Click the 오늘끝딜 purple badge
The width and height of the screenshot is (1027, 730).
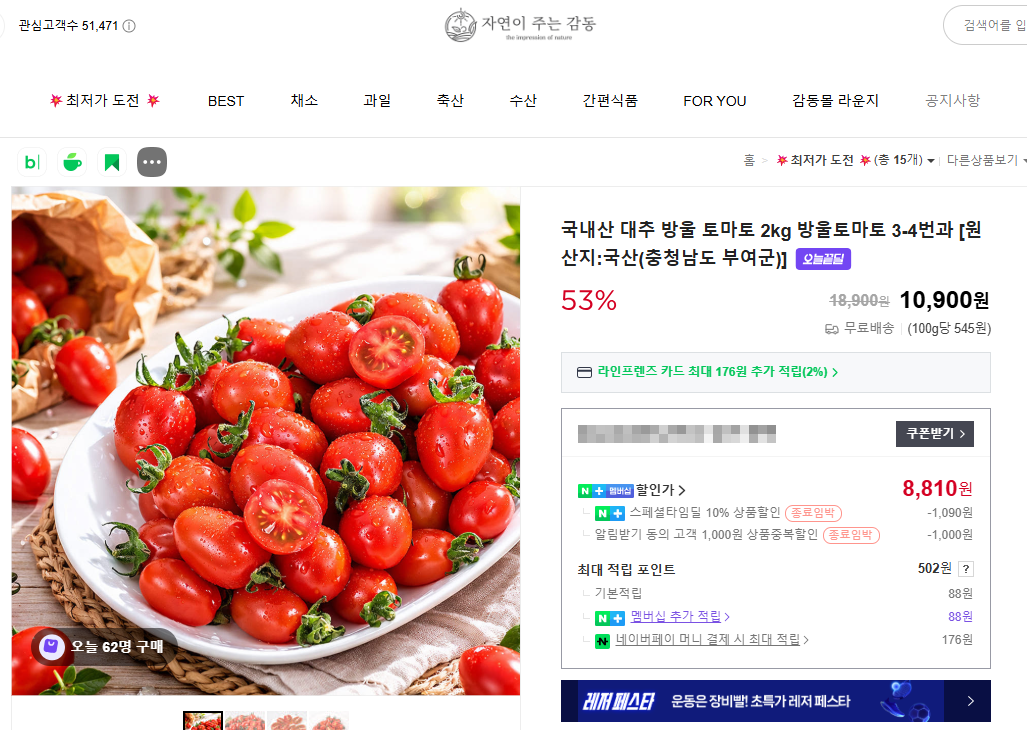[x=823, y=259]
